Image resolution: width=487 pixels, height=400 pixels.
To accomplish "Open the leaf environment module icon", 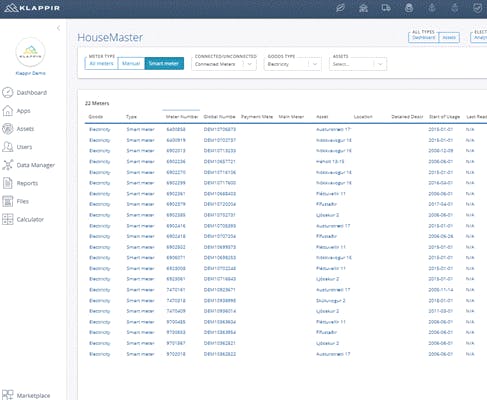I will [340, 8].
